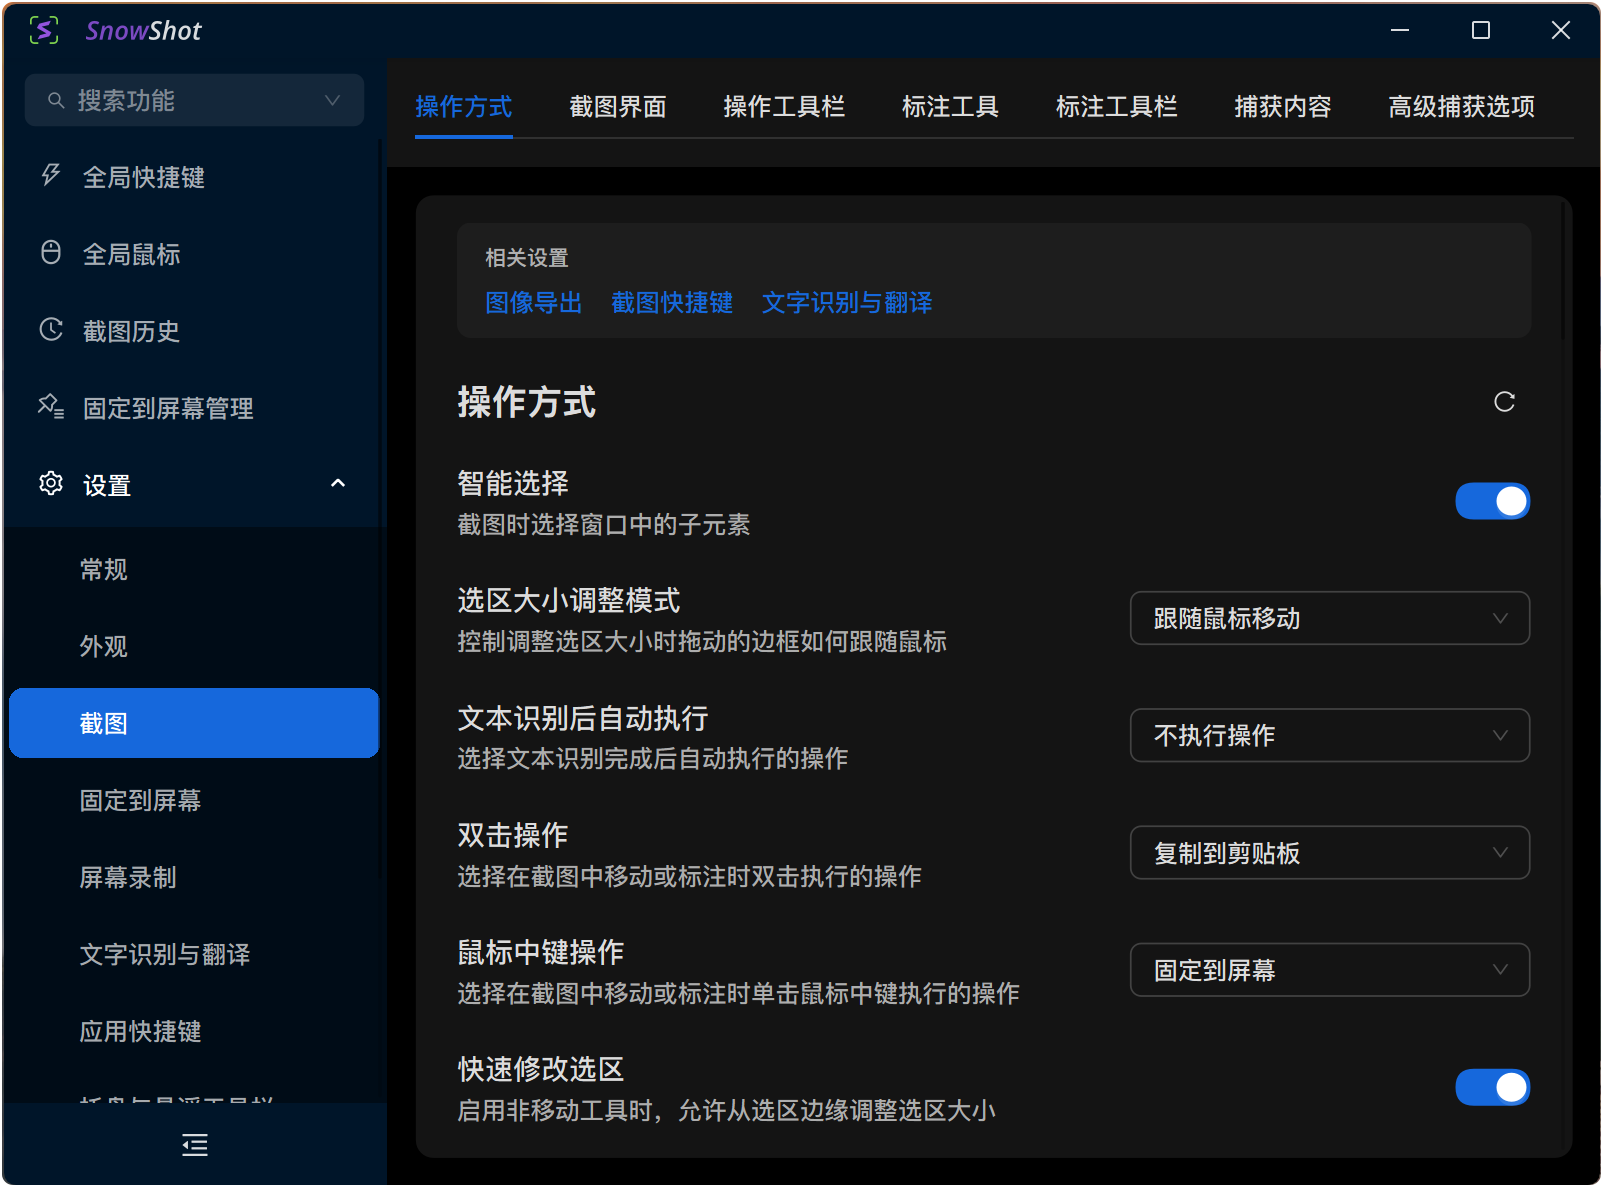Switch to the 标注工具栏 tab

[1116, 106]
